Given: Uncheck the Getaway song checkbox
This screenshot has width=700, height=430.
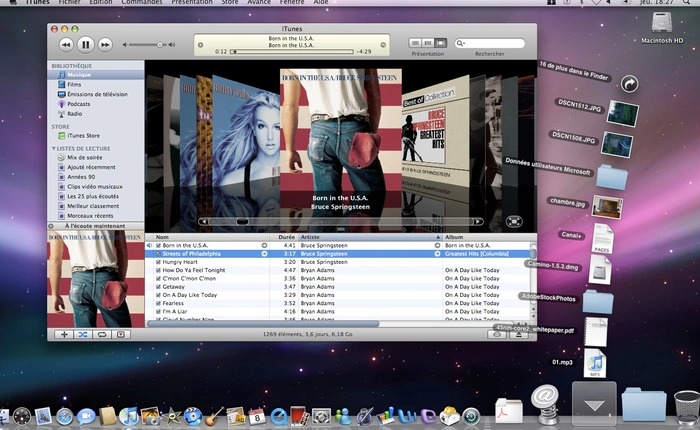Looking at the screenshot, I should [x=158, y=286].
